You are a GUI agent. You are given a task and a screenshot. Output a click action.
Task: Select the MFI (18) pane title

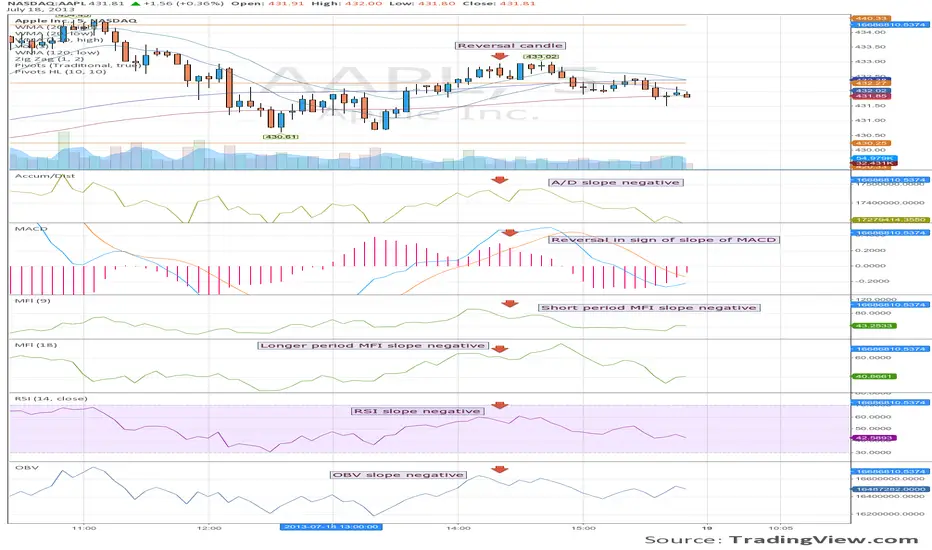pyautogui.click(x=36, y=345)
